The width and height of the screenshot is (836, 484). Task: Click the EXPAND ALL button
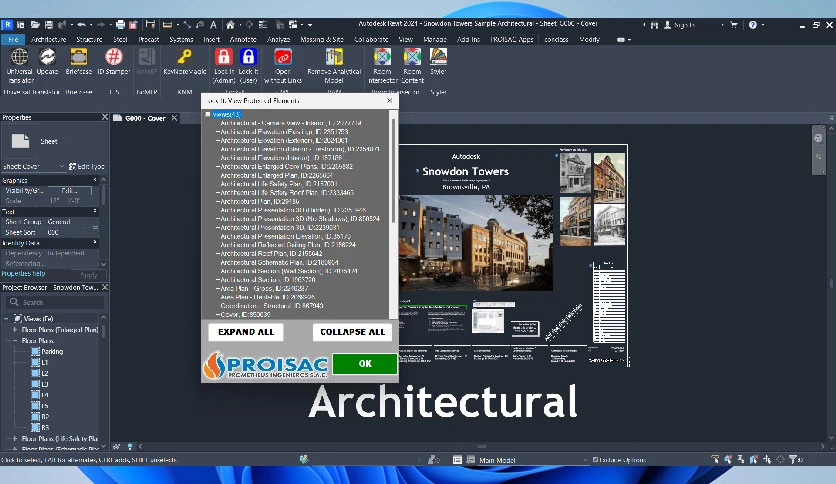(246, 332)
